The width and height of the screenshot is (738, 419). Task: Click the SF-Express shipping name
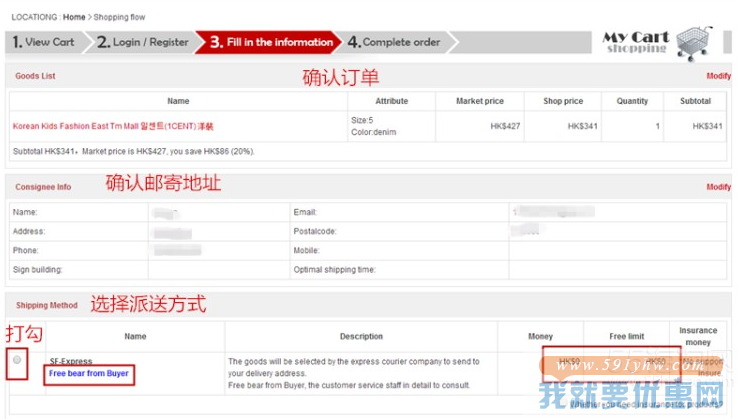71,361
